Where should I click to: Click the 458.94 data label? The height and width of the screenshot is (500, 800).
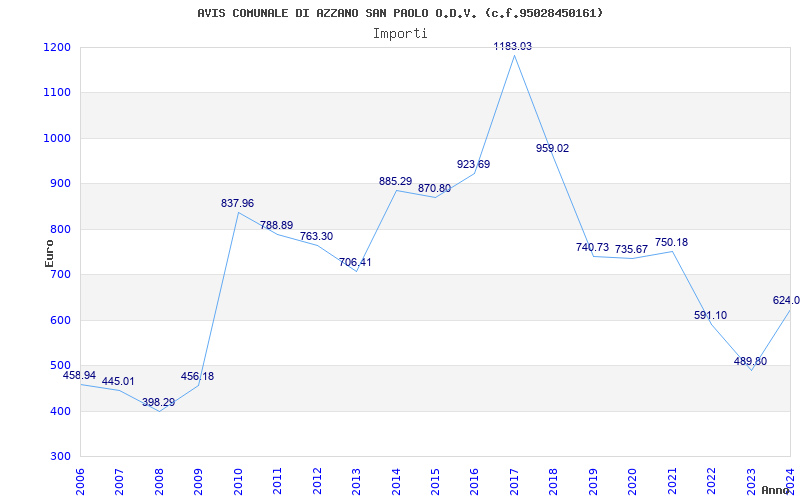[x=79, y=376]
